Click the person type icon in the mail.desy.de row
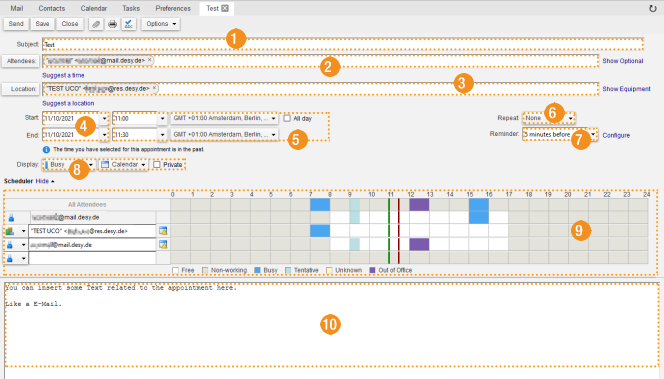664x379 pixels. click(10, 245)
